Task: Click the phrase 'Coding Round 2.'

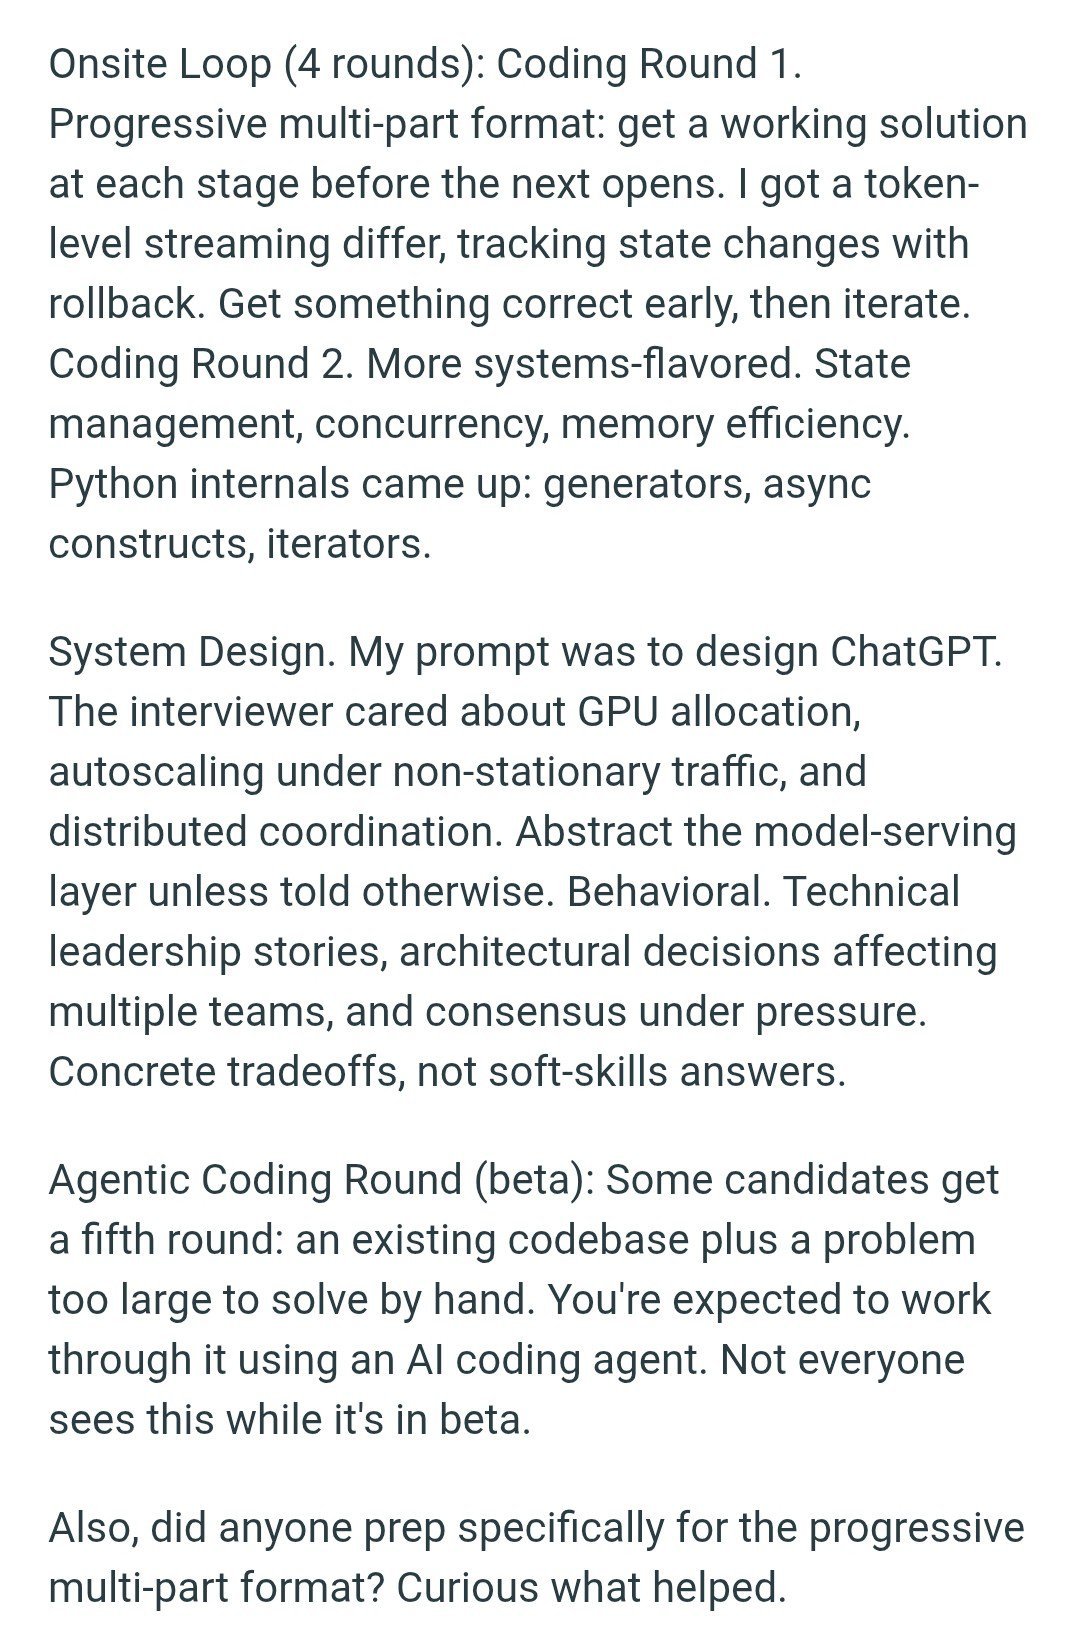Action: click(201, 364)
